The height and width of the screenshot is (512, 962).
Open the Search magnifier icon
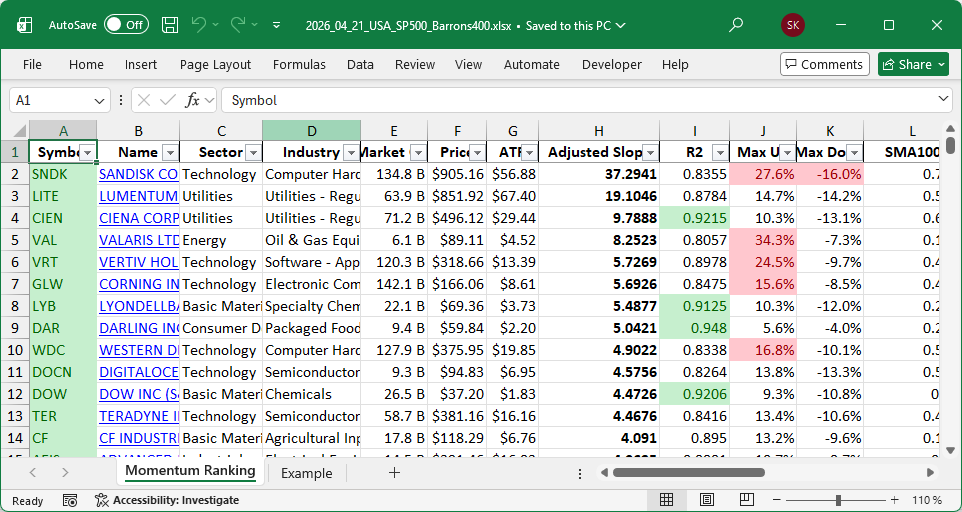[x=736, y=25]
